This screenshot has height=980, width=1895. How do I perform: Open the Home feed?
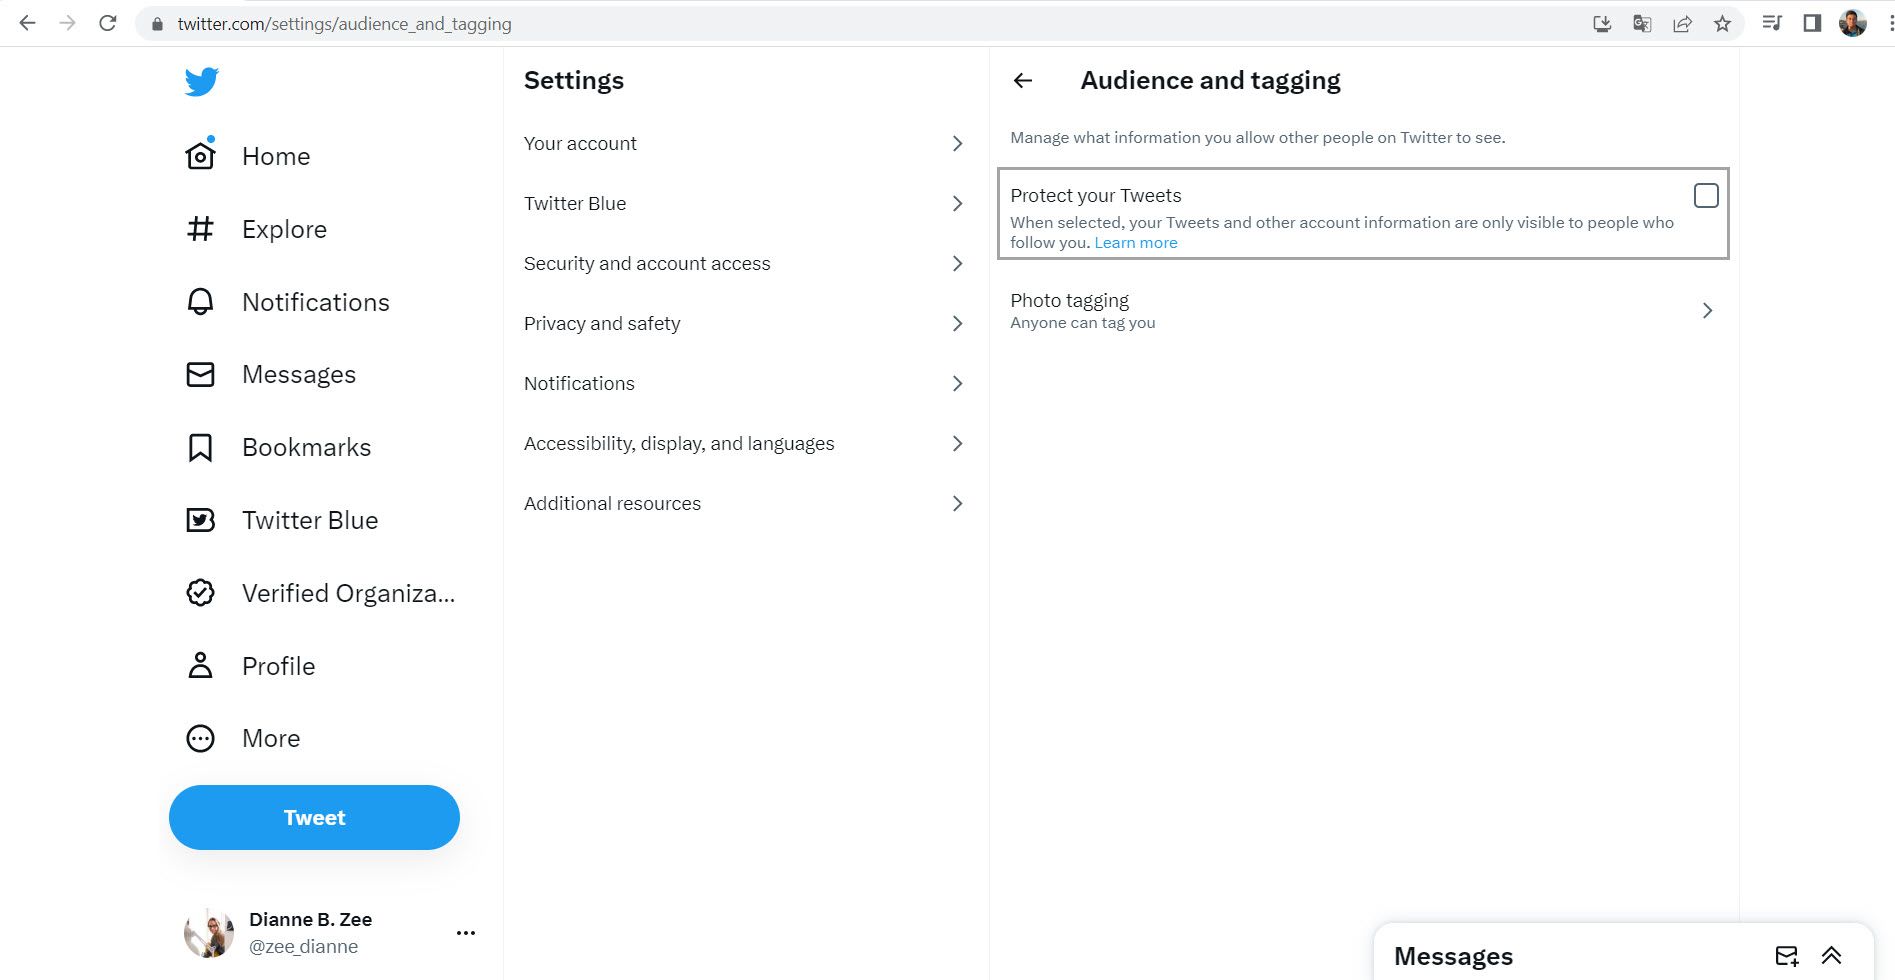tap(275, 156)
